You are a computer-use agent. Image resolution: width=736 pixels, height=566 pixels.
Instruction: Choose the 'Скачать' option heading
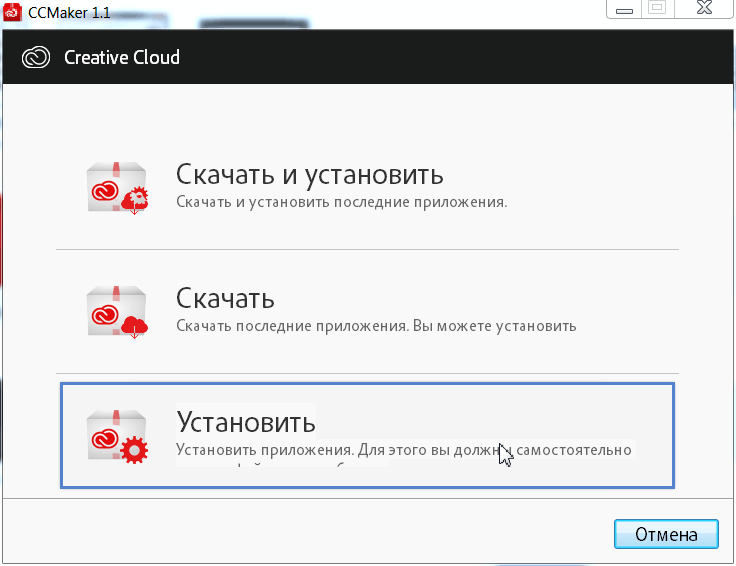click(225, 298)
